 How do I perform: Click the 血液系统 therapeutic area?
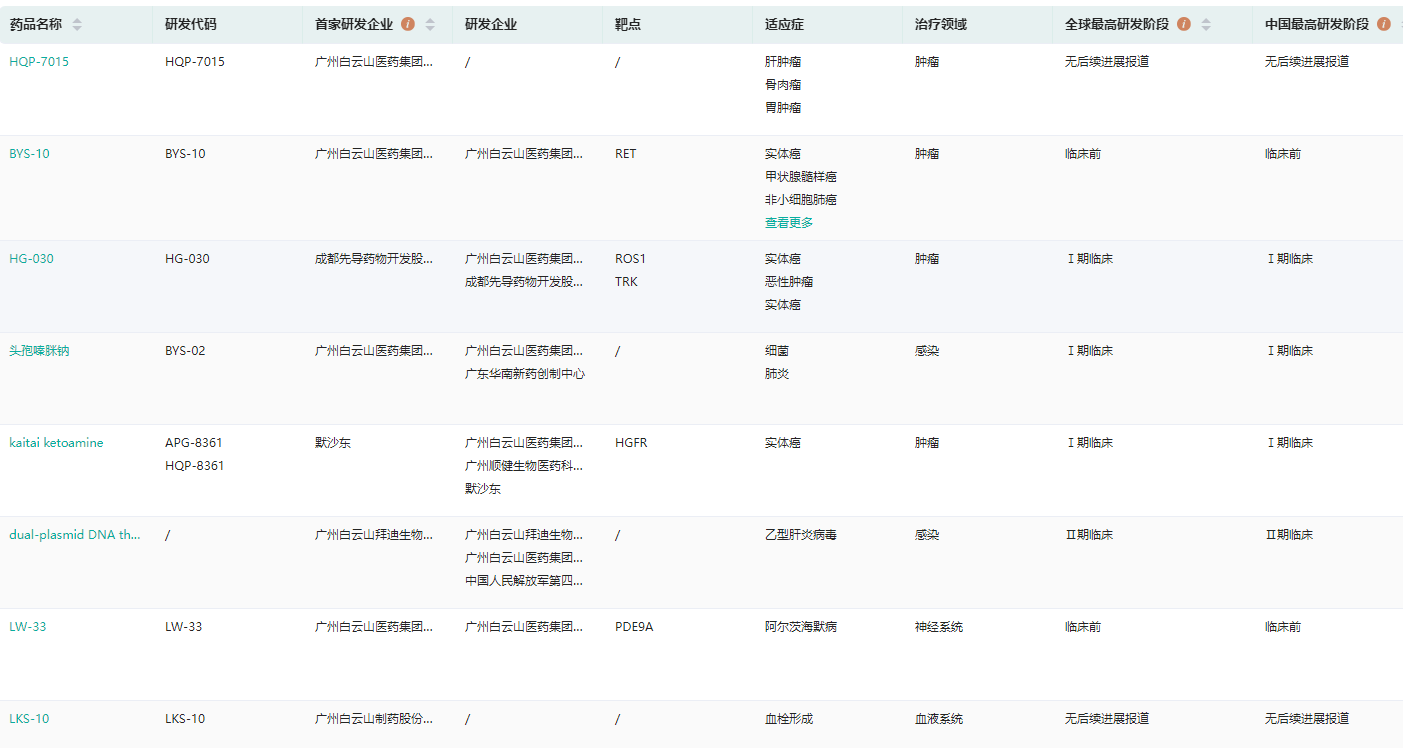[939, 719]
